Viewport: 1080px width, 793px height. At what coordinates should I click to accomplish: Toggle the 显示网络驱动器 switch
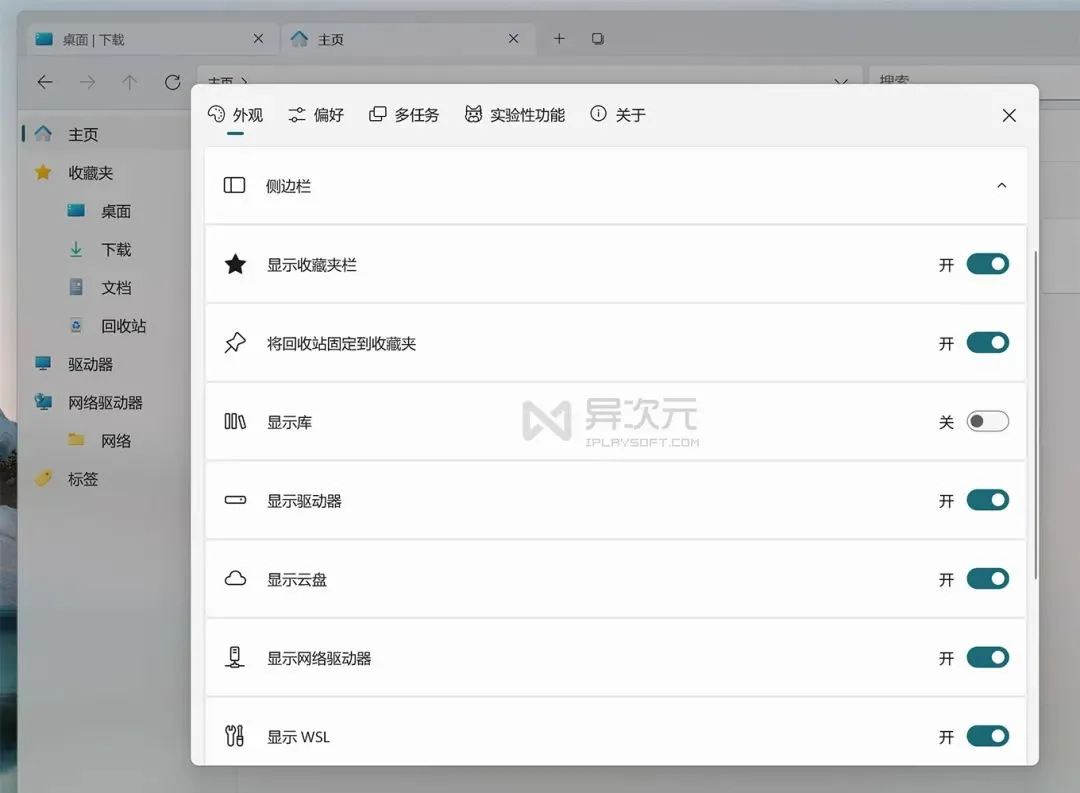(988, 657)
